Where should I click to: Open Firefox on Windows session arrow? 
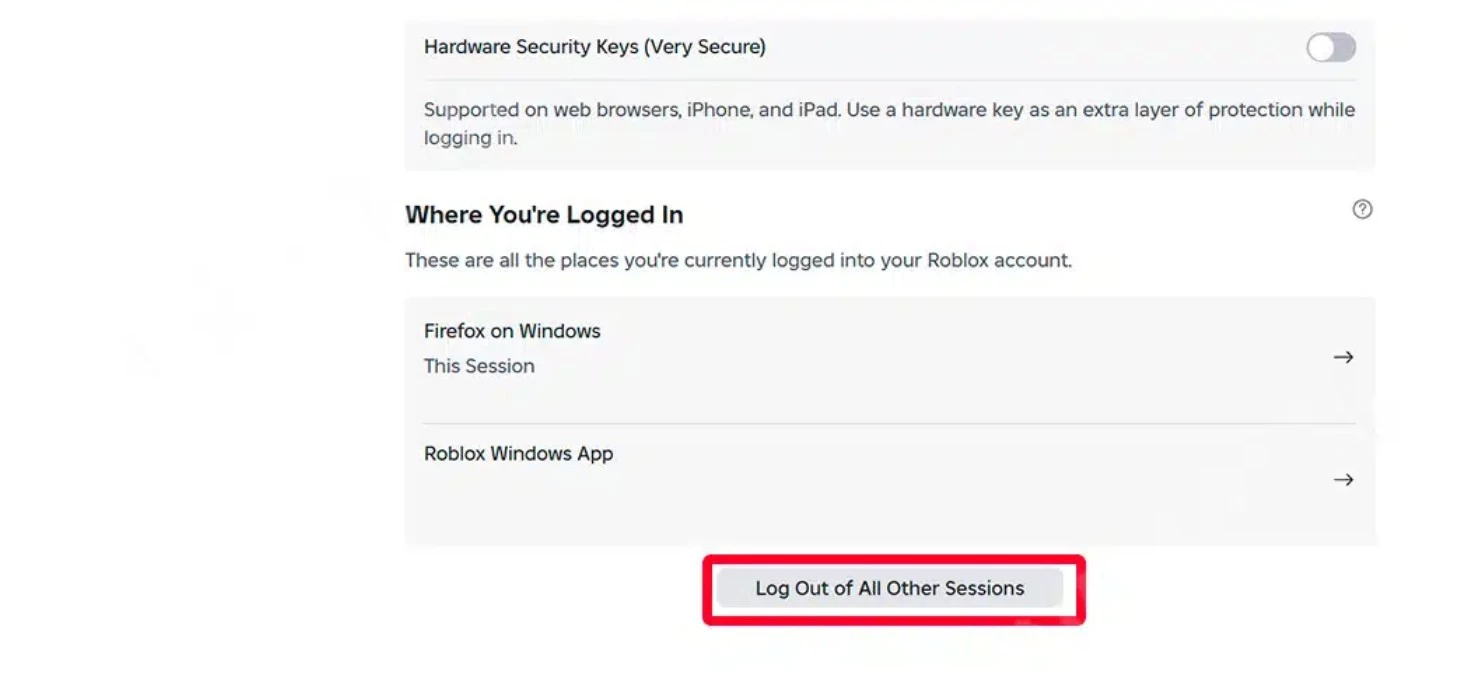[1343, 357]
